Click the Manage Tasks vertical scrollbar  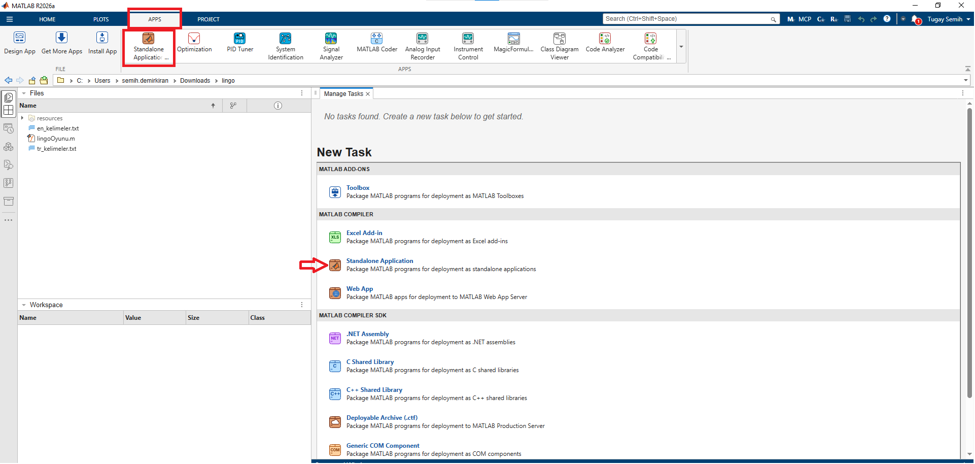(970, 252)
